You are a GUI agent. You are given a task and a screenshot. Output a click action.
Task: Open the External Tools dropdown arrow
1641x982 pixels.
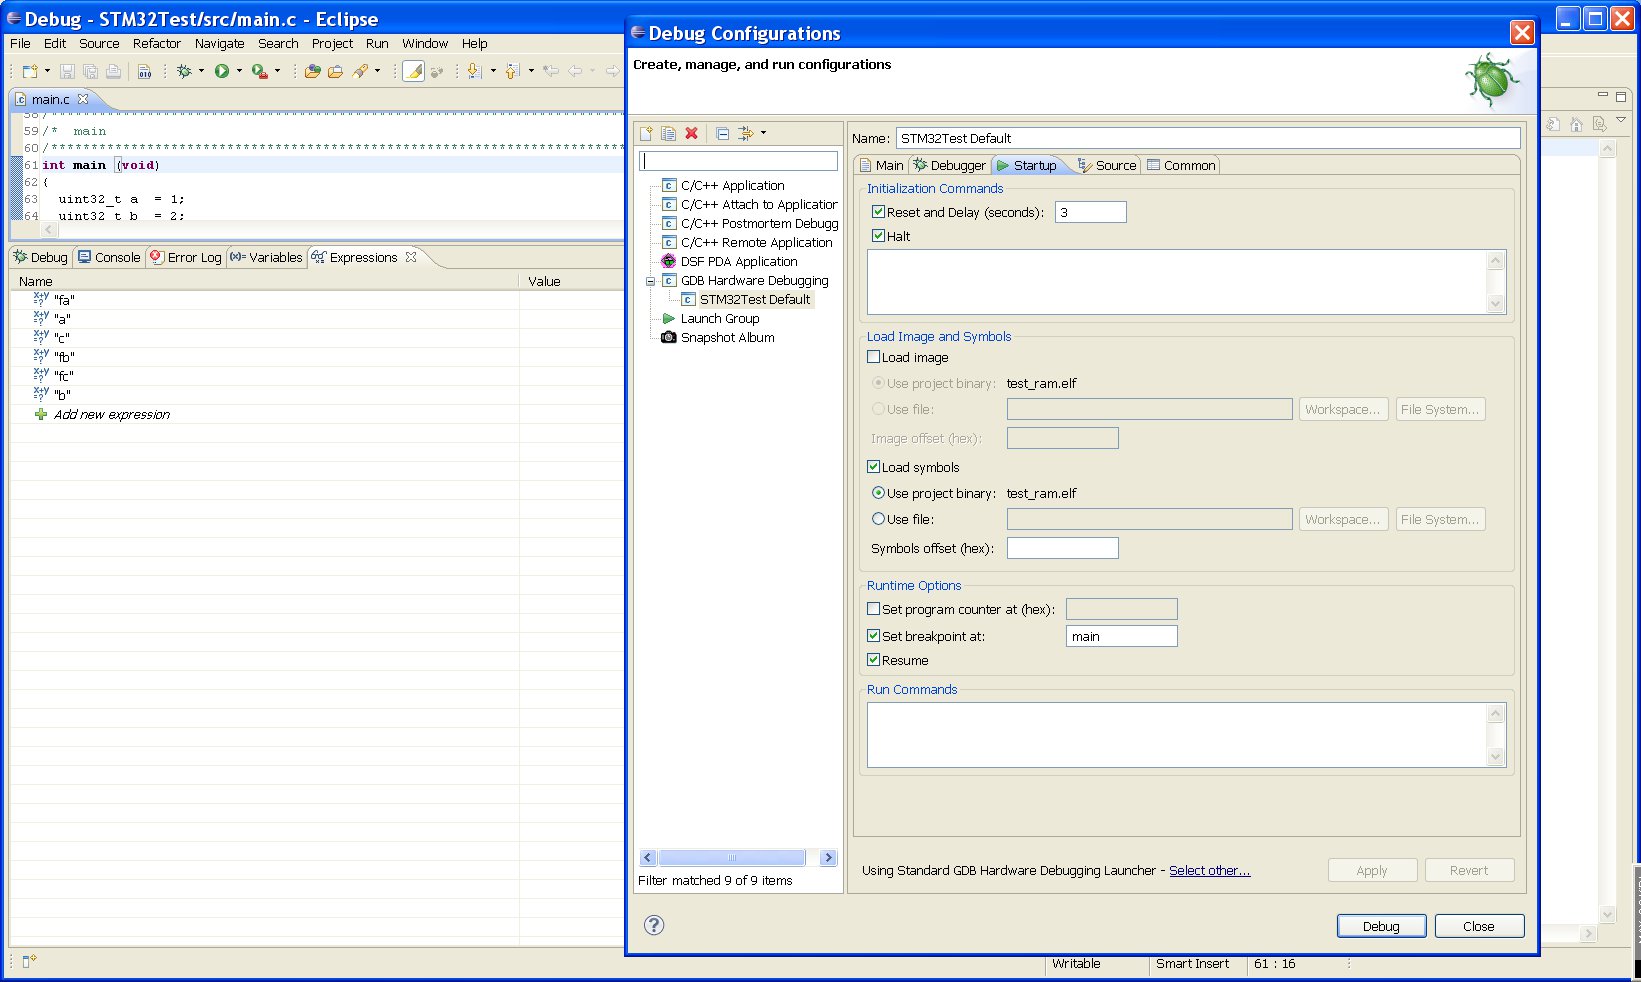click(277, 71)
